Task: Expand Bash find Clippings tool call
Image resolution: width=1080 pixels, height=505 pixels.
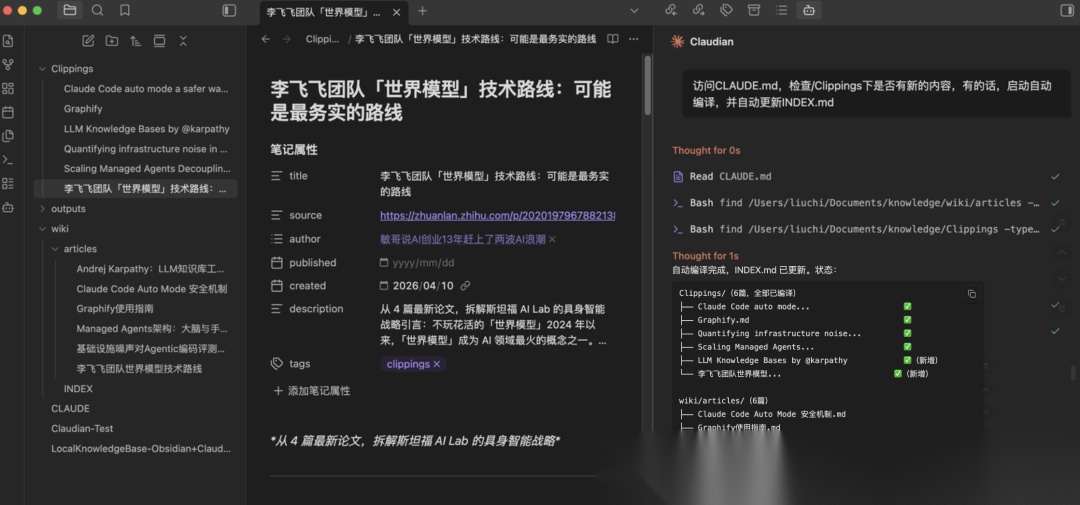Action: point(866,229)
